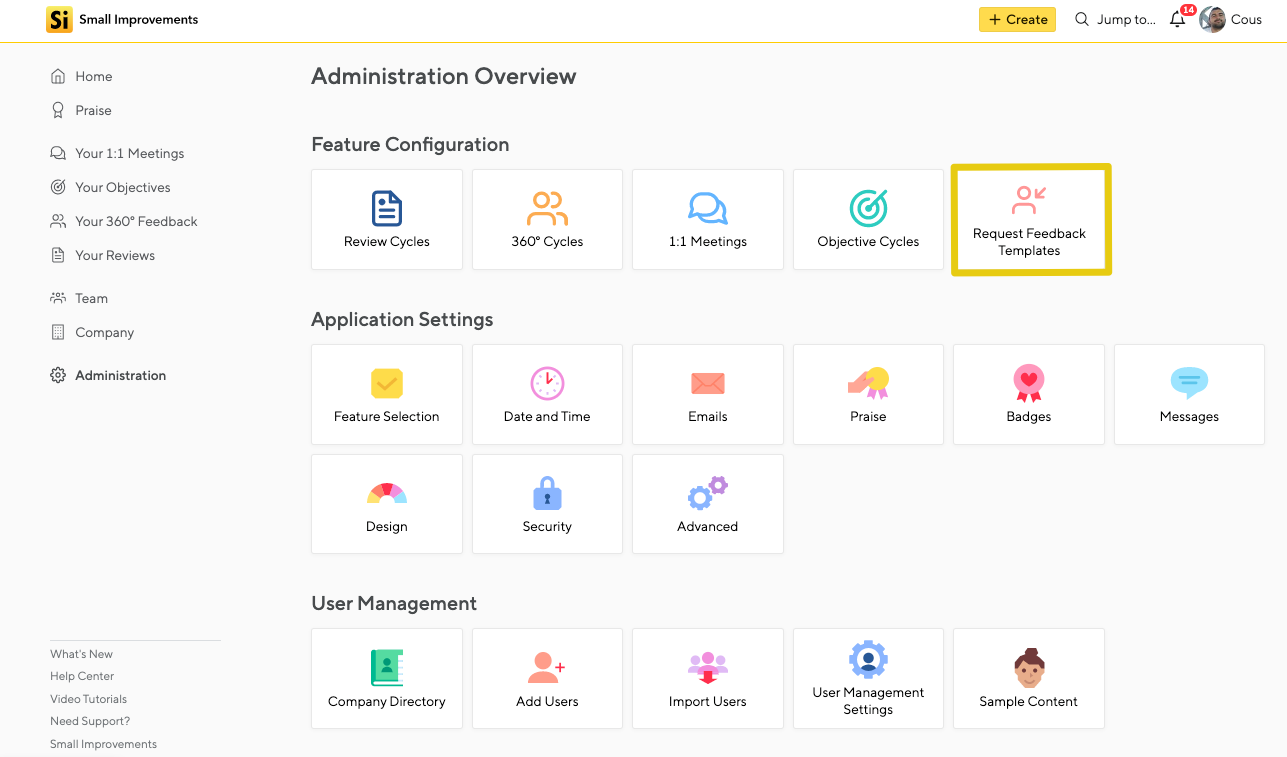Click the Small Improvements header title
1287x757 pixels.
[x=139, y=19]
